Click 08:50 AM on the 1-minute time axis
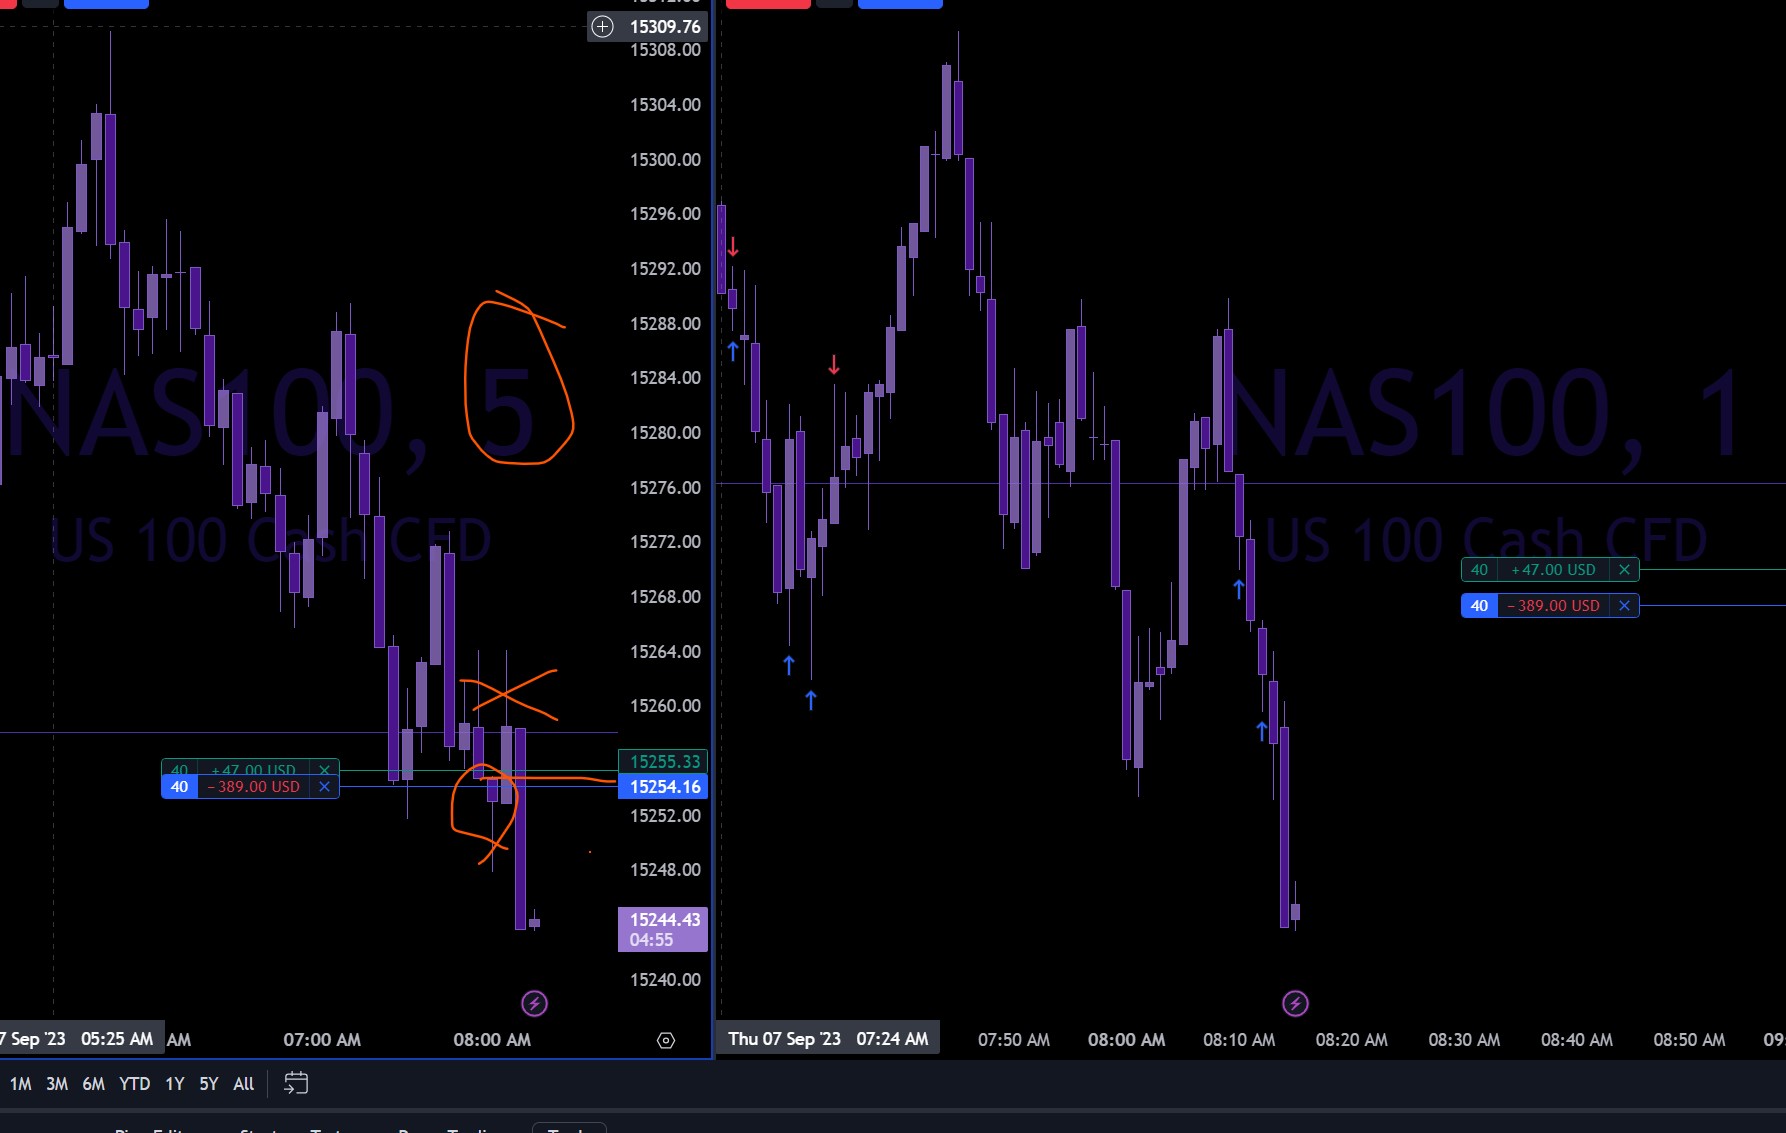This screenshot has height=1133, width=1786. (1689, 1040)
